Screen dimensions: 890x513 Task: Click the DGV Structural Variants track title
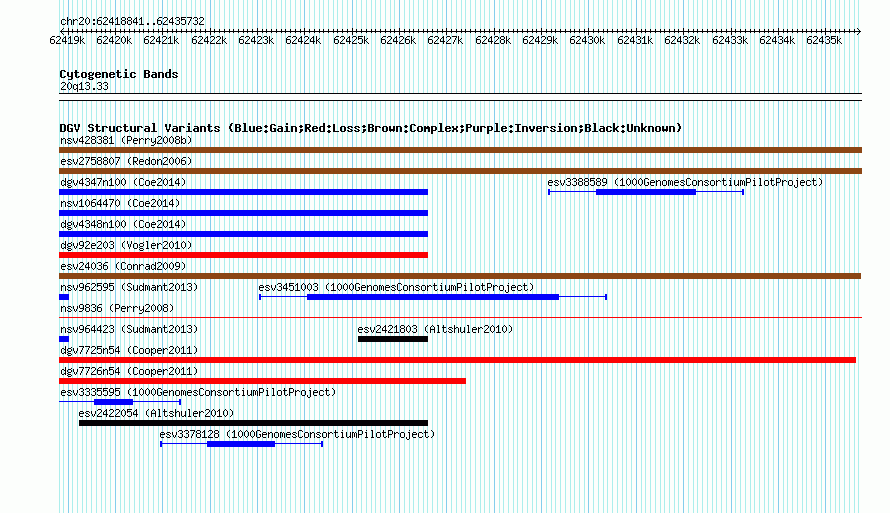point(371,128)
